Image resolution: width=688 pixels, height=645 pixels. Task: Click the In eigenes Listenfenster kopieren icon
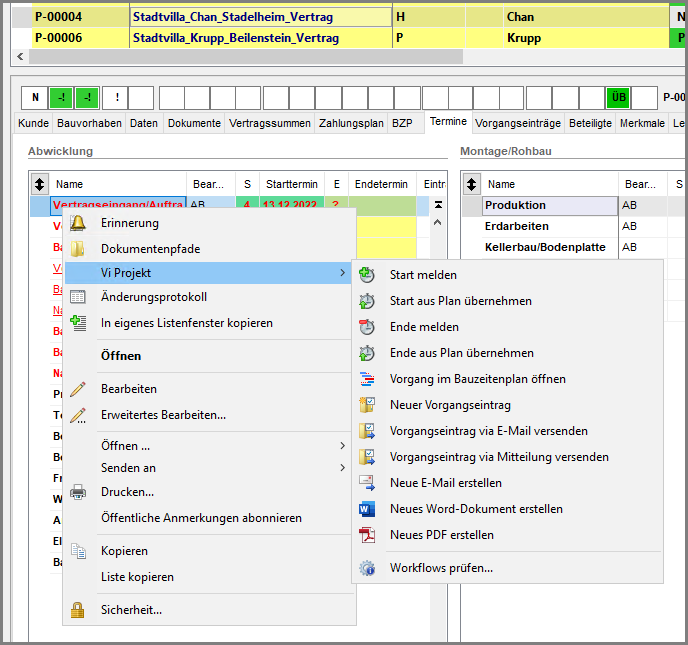coord(78,323)
